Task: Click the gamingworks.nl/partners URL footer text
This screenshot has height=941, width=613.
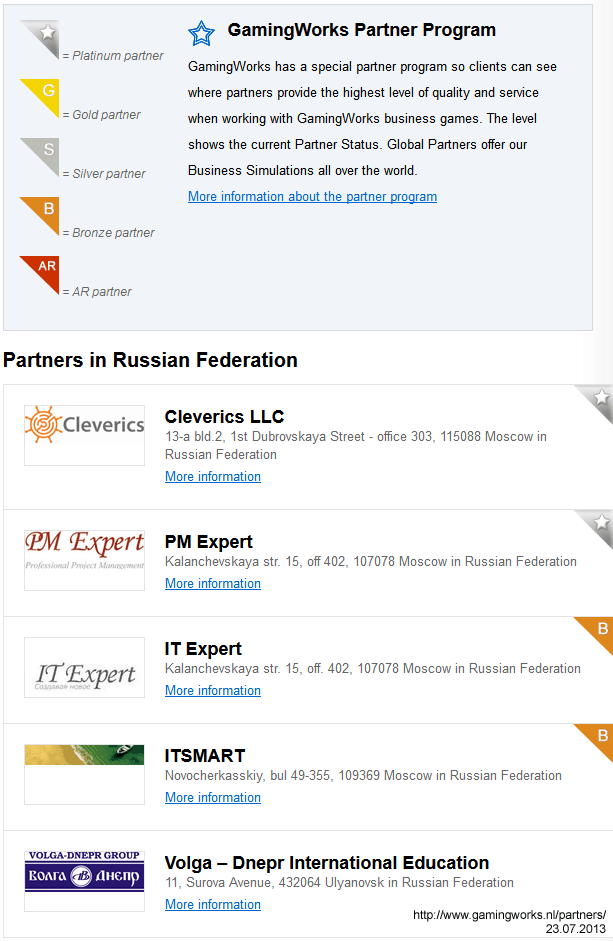Action: coord(510,915)
